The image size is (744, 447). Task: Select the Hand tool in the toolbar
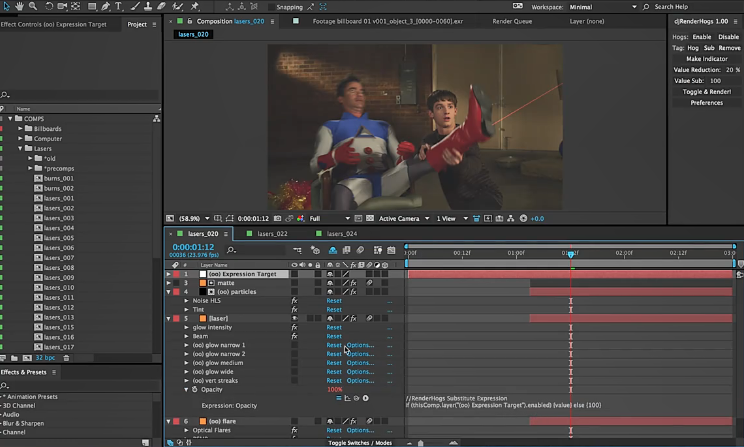(18, 6)
